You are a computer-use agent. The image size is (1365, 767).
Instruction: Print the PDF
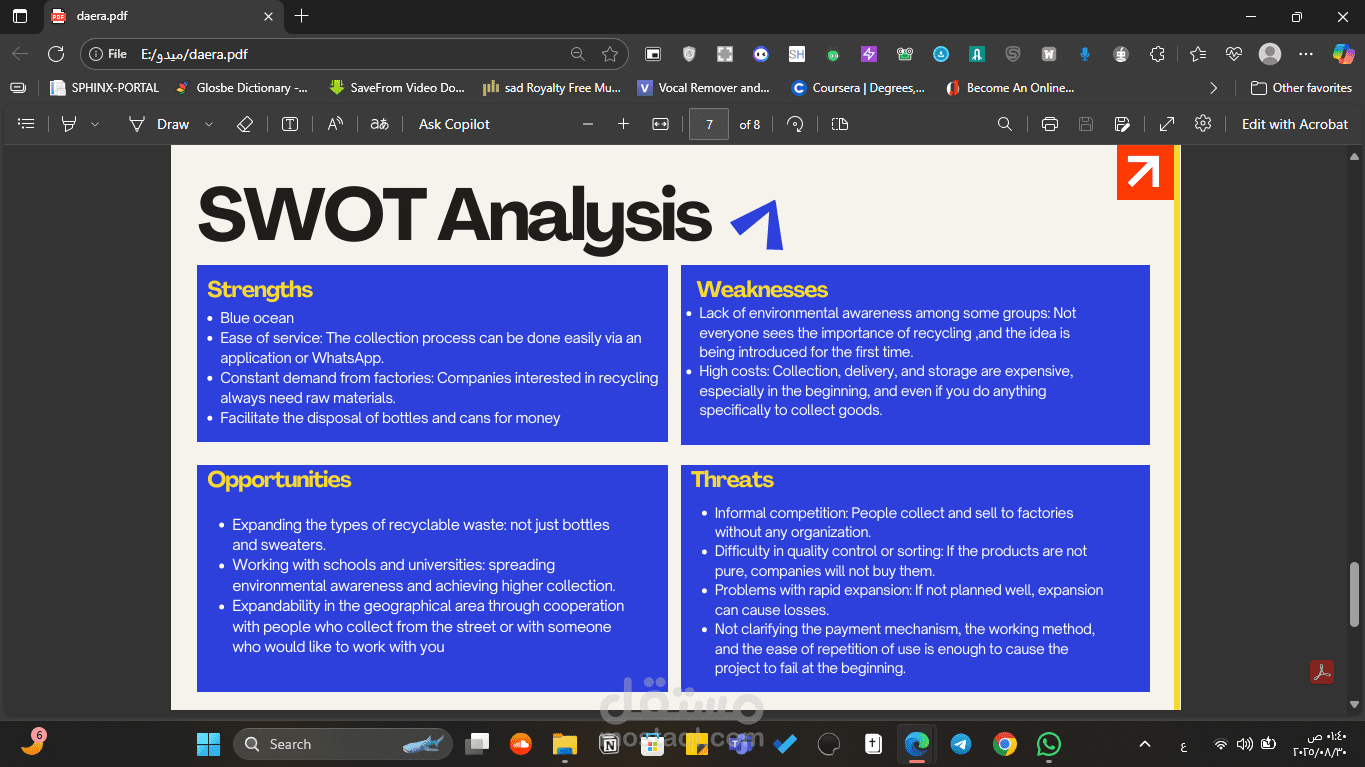point(1049,124)
